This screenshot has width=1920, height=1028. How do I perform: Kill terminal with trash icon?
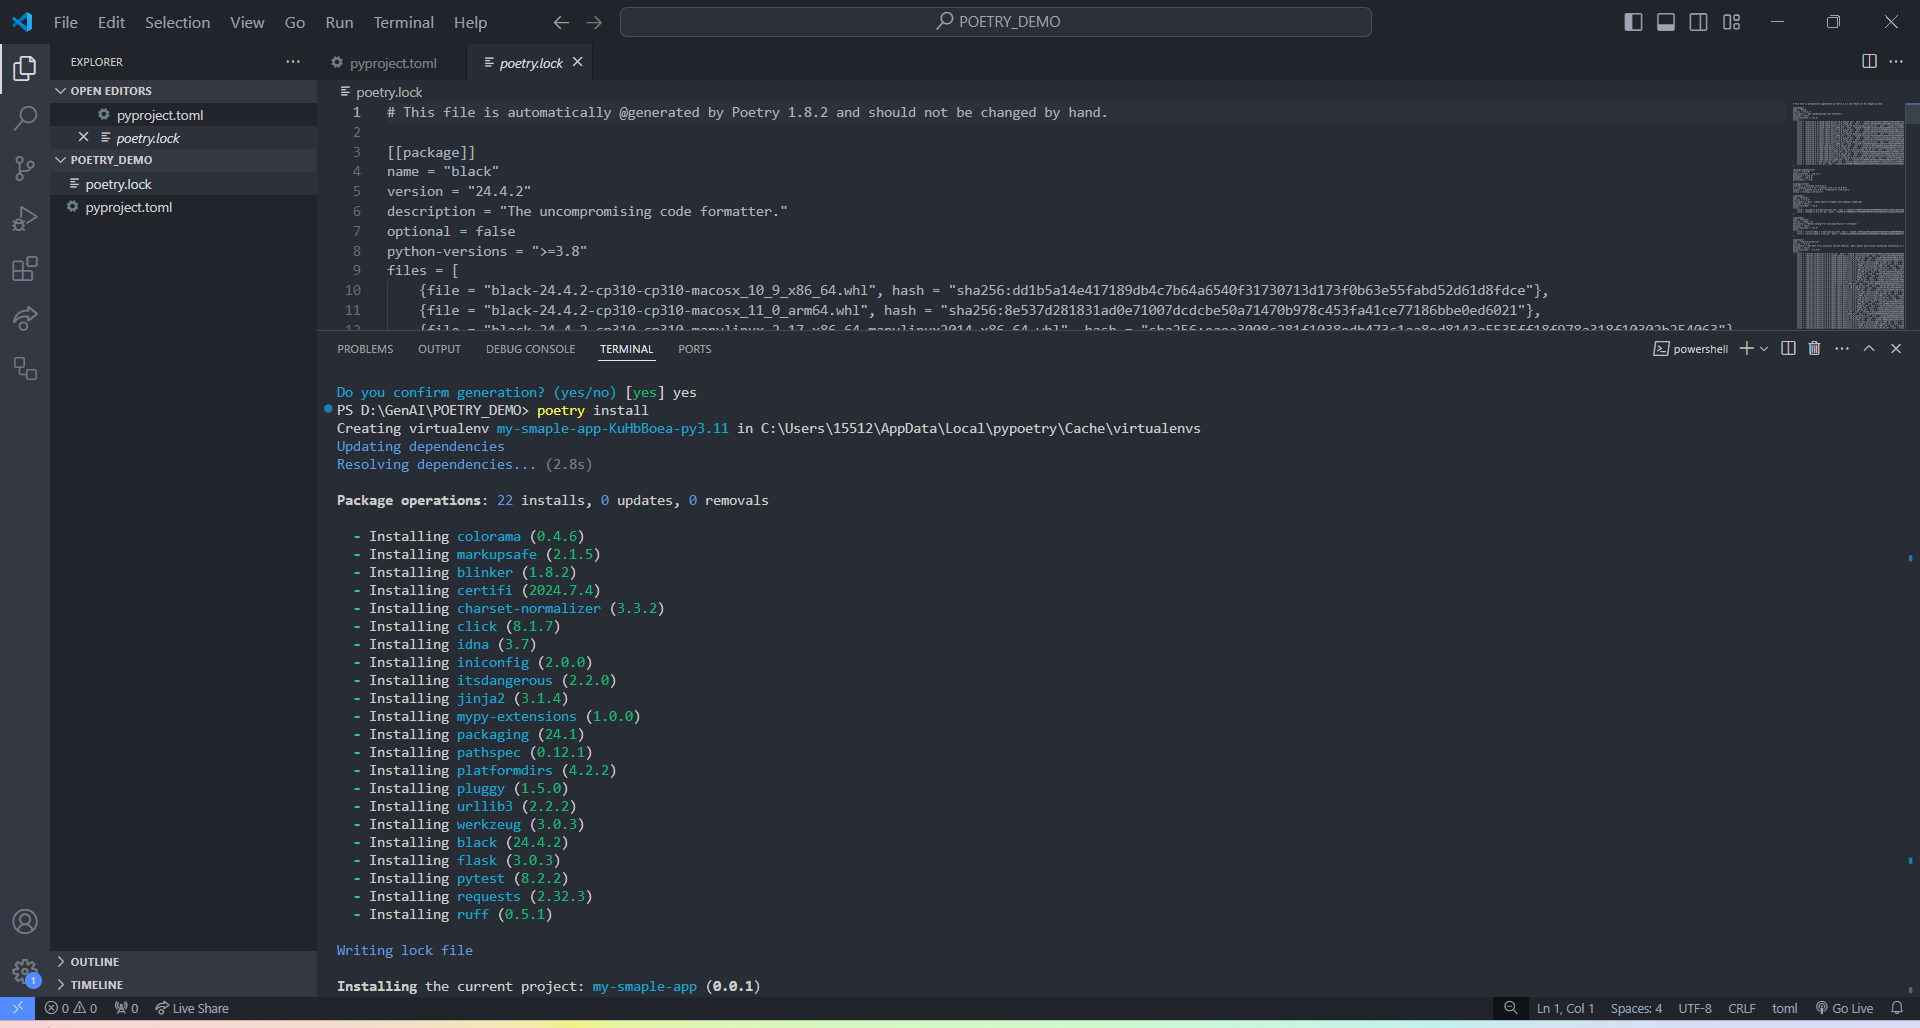pyautogui.click(x=1814, y=348)
